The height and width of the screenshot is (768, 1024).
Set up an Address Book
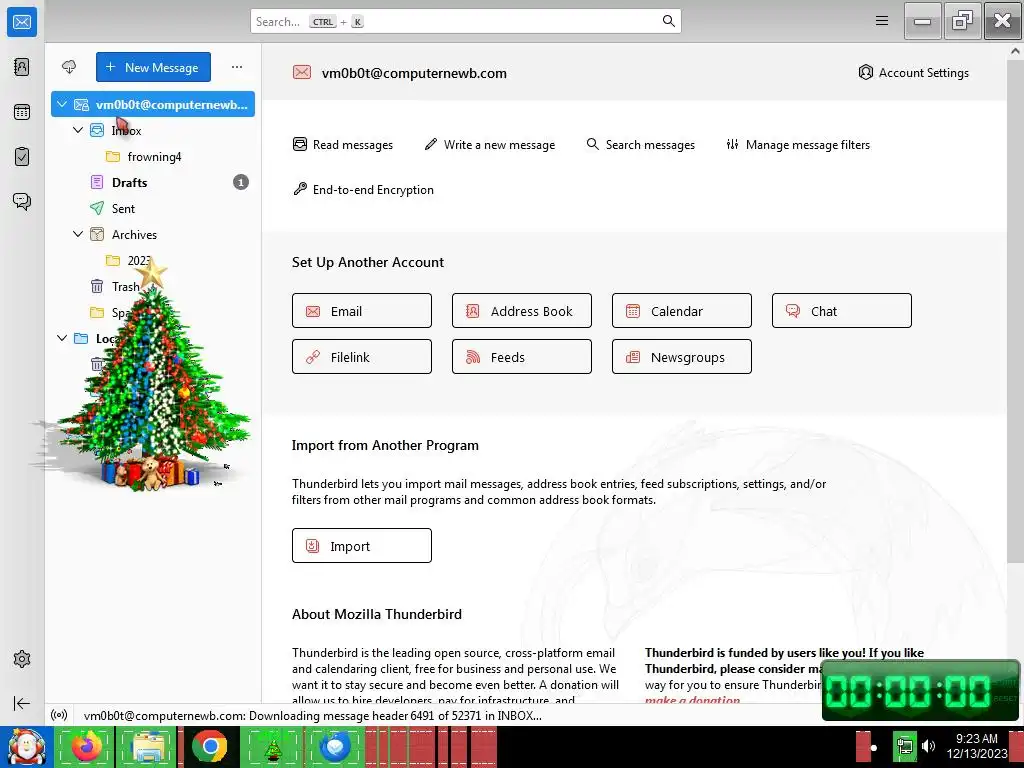pyautogui.click(x=522, y=311)
